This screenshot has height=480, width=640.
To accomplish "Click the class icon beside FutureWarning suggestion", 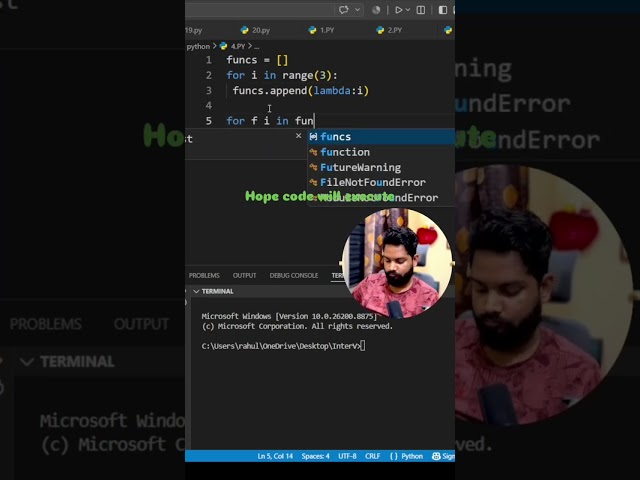I will (x=313, y=167).
